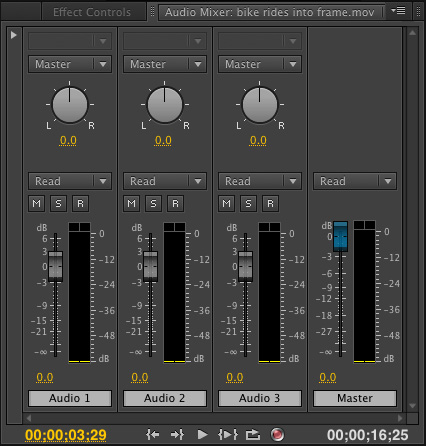Click Audio 2 volume value 0.0

pos(140,377)
